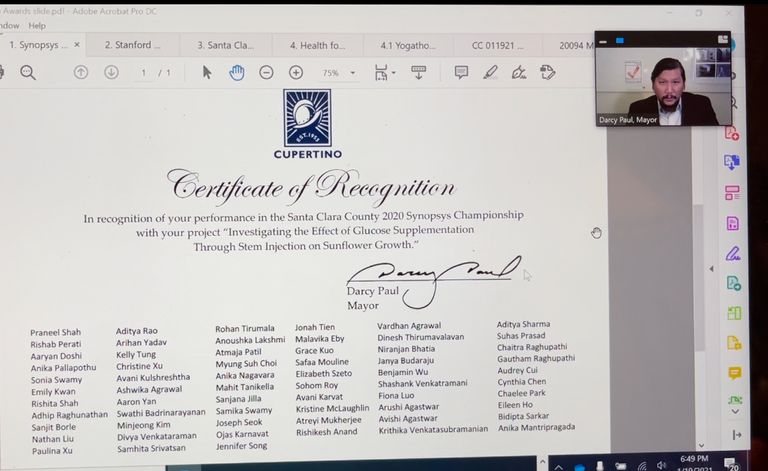Open the Fill & Sign sidebar tool
Viewport: 768px width, 471px height.
point(733,254)
